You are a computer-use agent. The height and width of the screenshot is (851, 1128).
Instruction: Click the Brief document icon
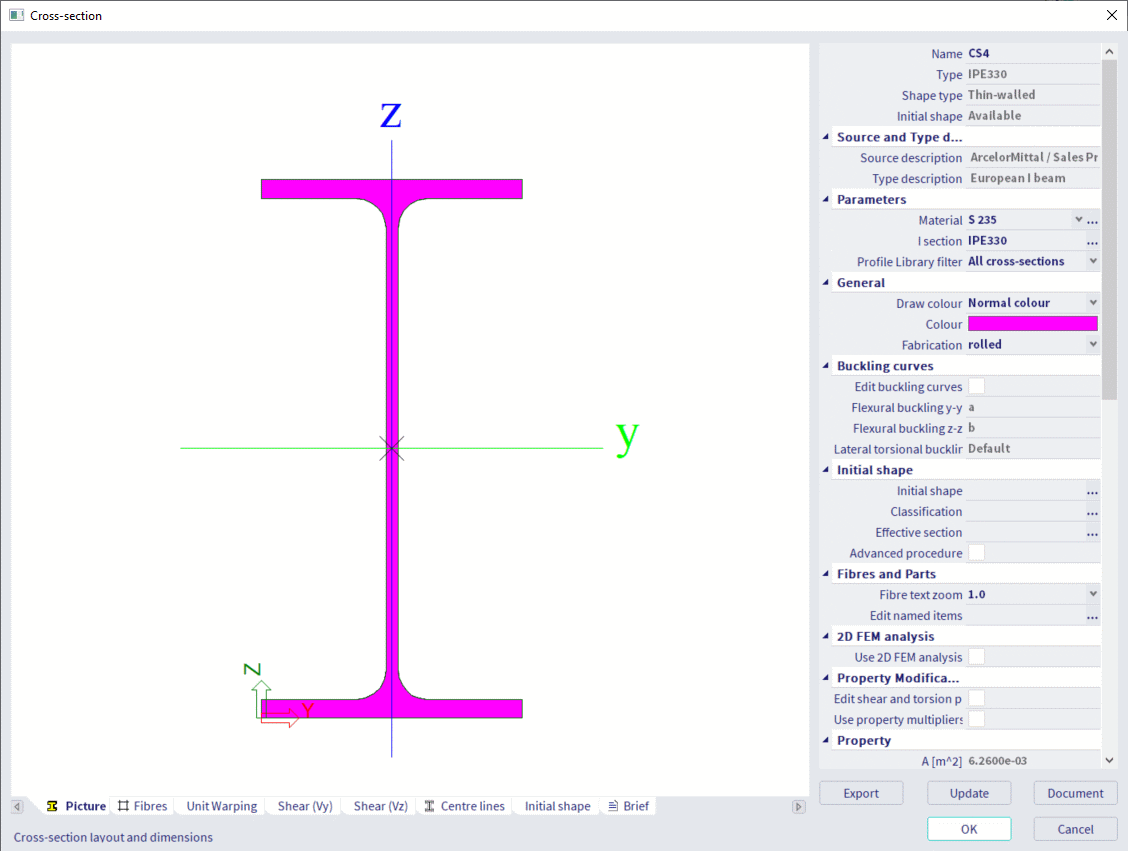point(611,805)
